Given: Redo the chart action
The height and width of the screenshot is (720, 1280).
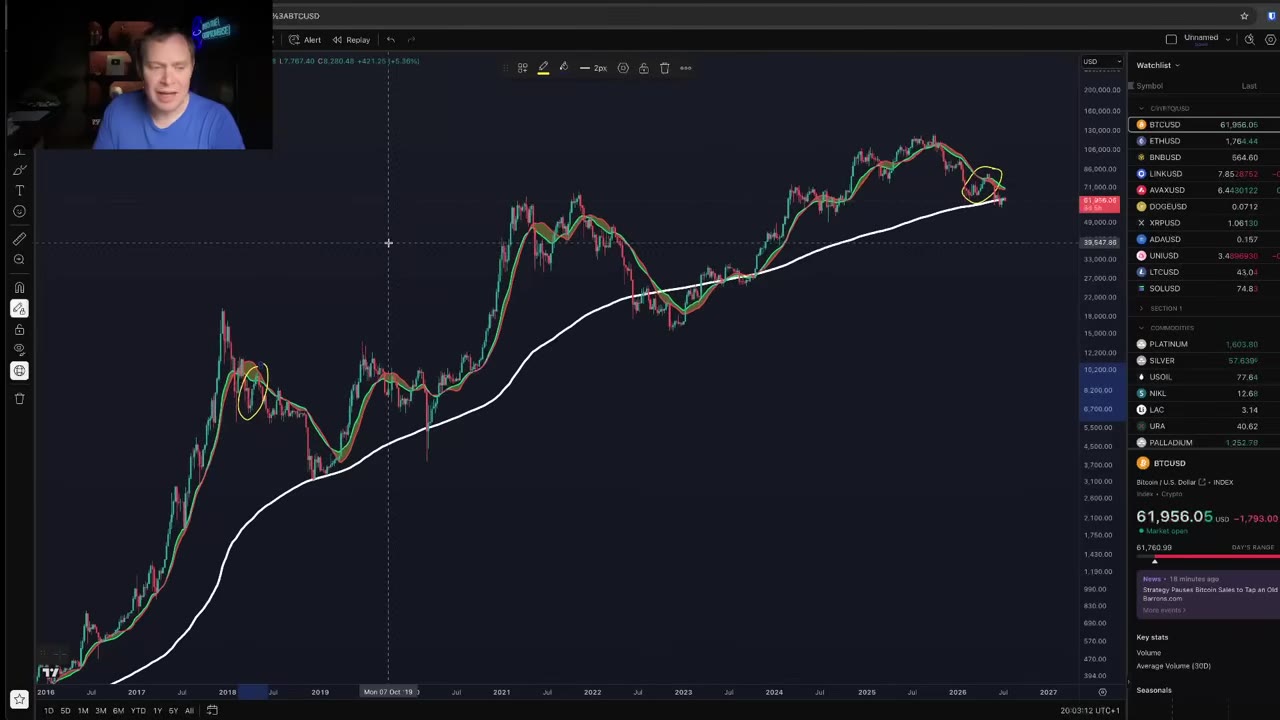Looking at the screenshot, I should point(411,40).
